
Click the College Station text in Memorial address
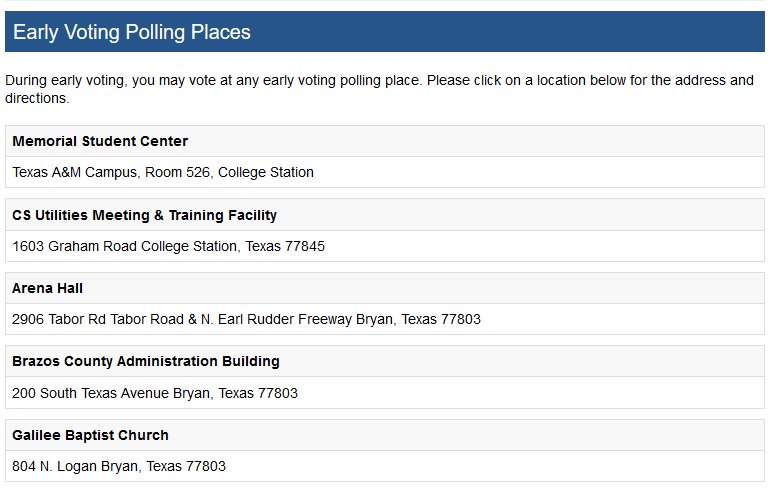266,172
